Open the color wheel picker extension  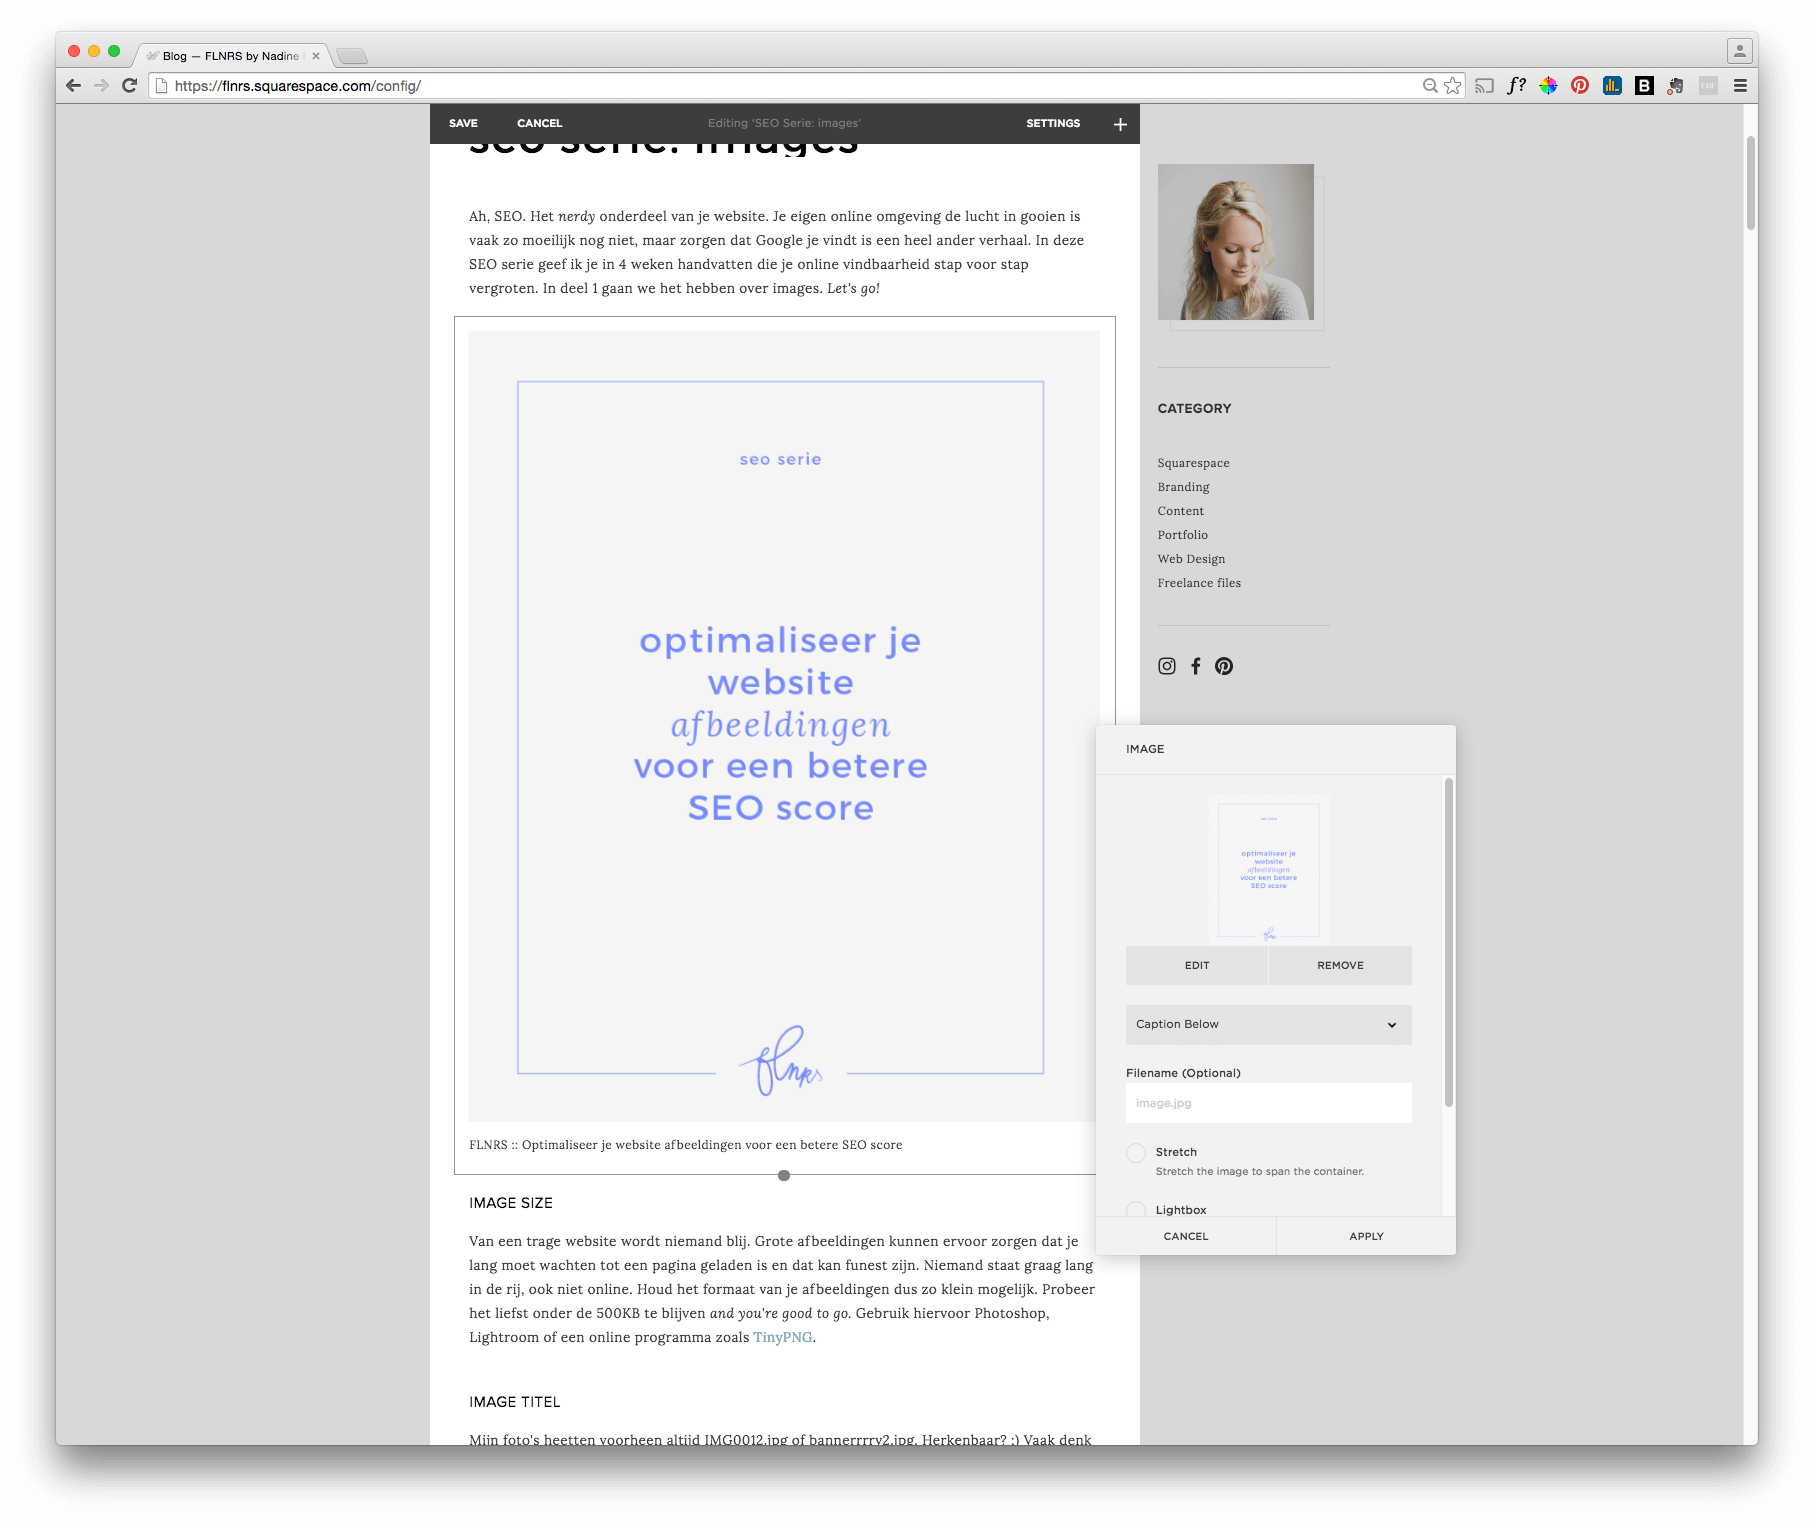click(1548, 86)
